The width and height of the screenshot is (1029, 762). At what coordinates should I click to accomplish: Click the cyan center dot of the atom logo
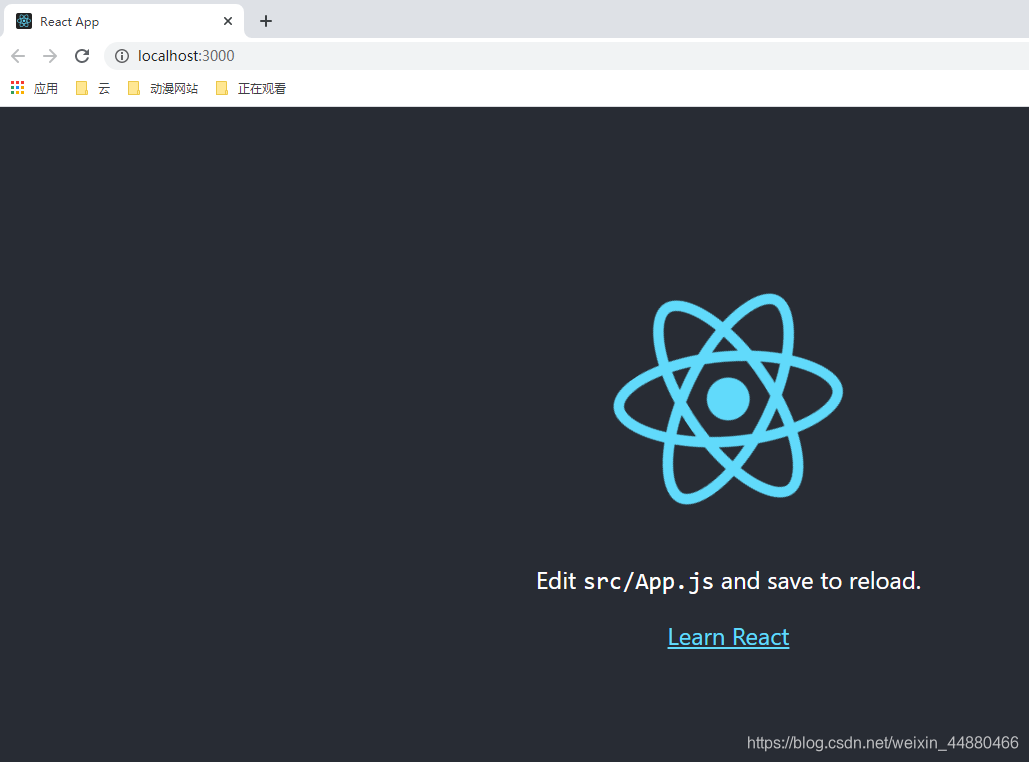click(x=728, y=398)
